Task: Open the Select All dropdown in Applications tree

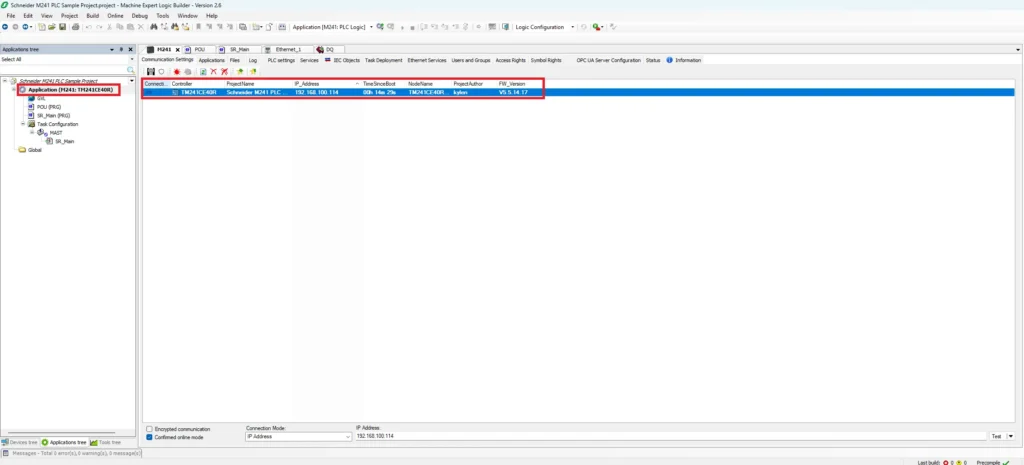Action: click(x=132, y=59)
